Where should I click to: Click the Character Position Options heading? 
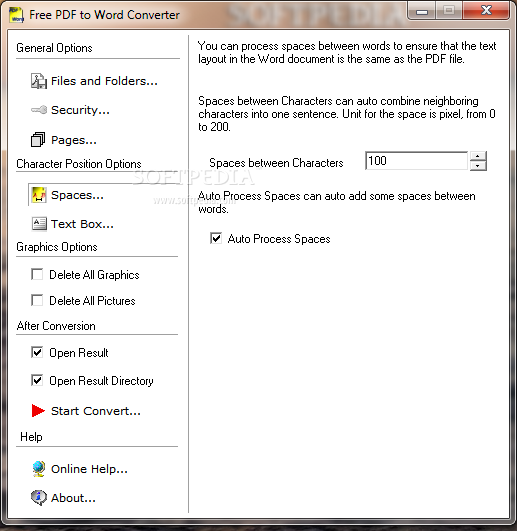pos(79,164)
